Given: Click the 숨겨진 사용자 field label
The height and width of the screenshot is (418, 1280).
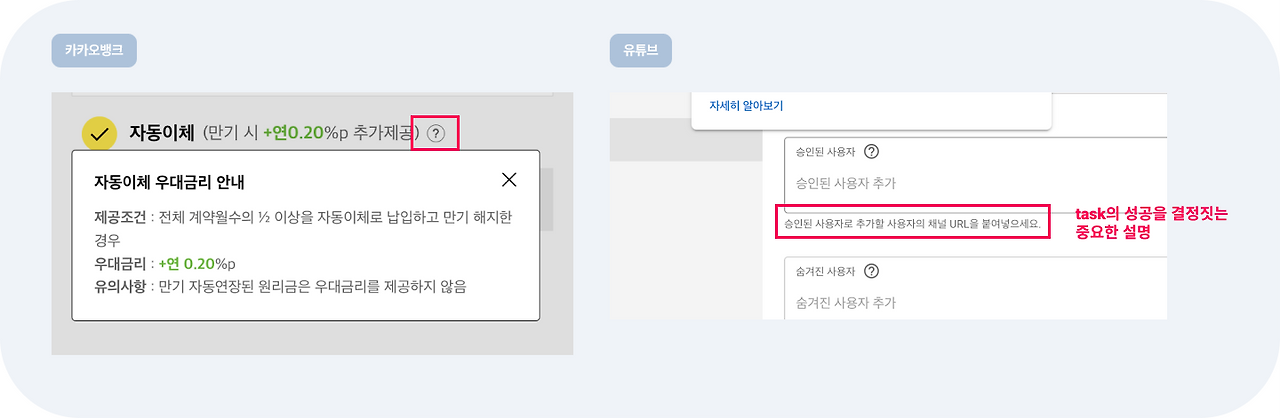Looking at the screenshot, I should coord(825,271).
